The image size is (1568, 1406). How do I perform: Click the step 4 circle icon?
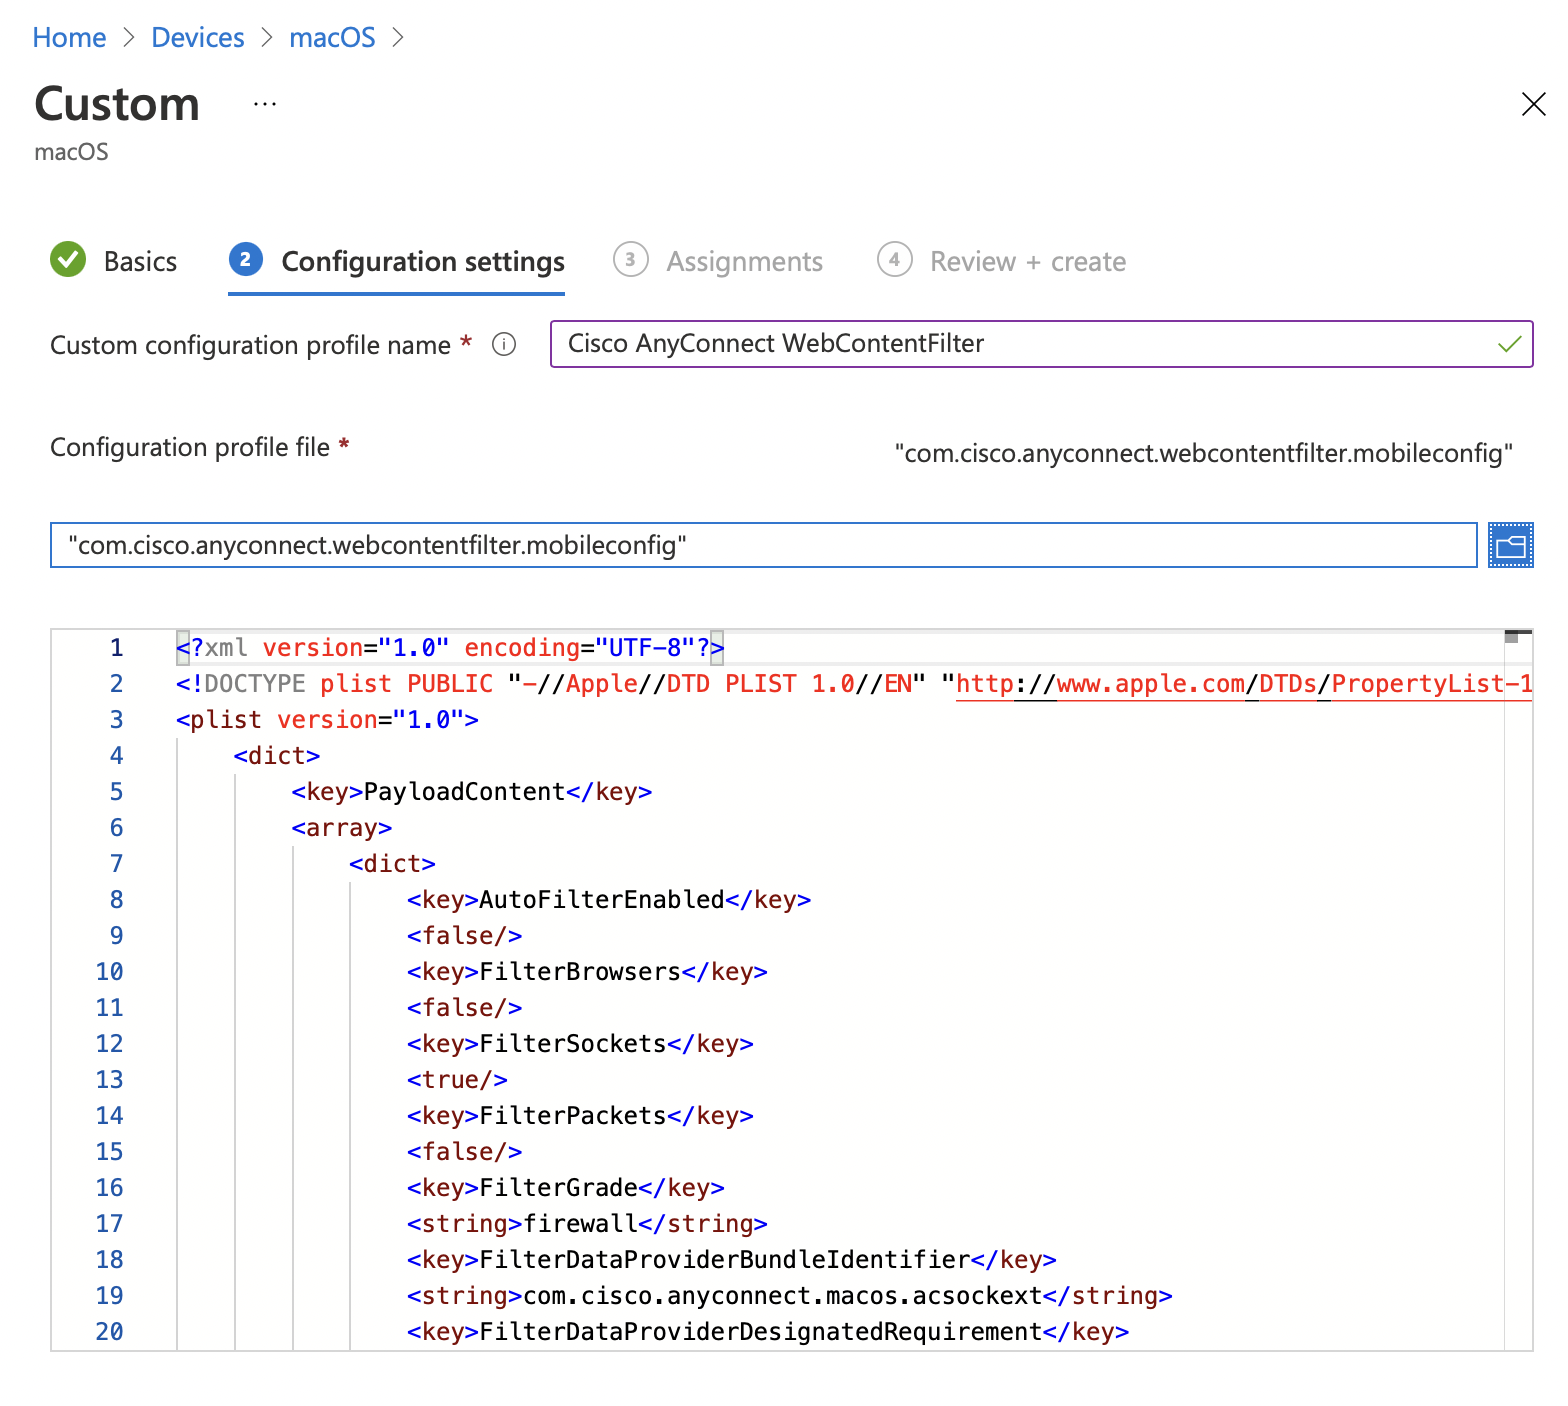[895, 260]
